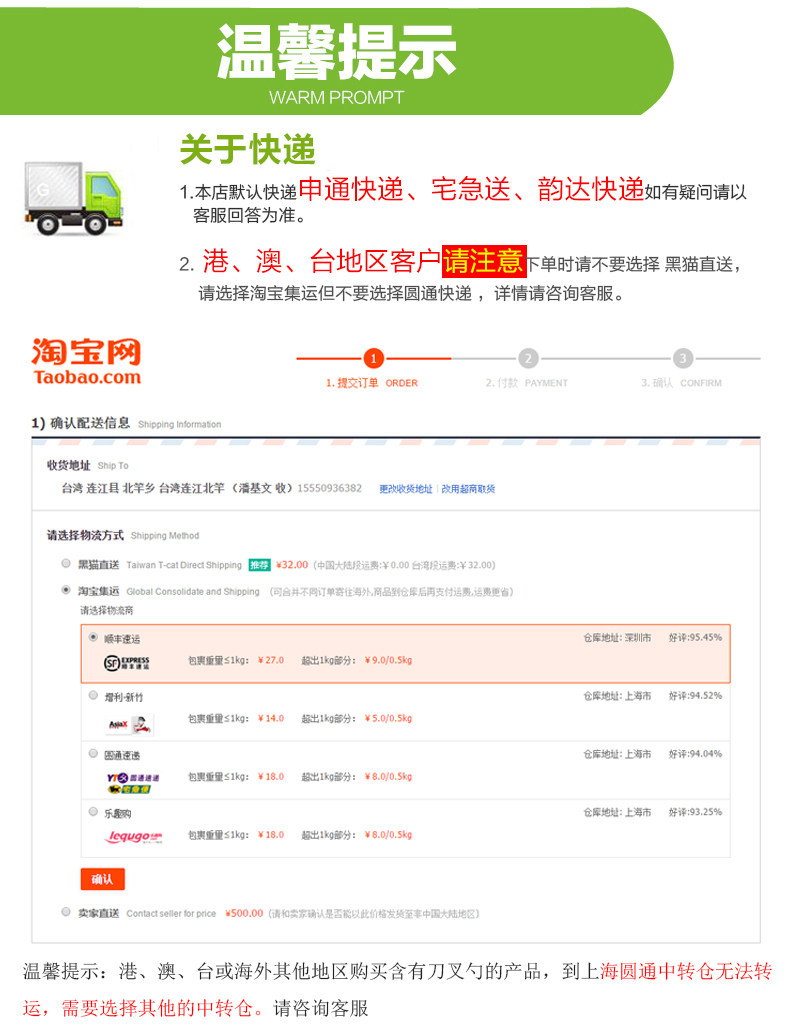
Task: Click the 改用超商取货 link
Action: tap(468, 489)
